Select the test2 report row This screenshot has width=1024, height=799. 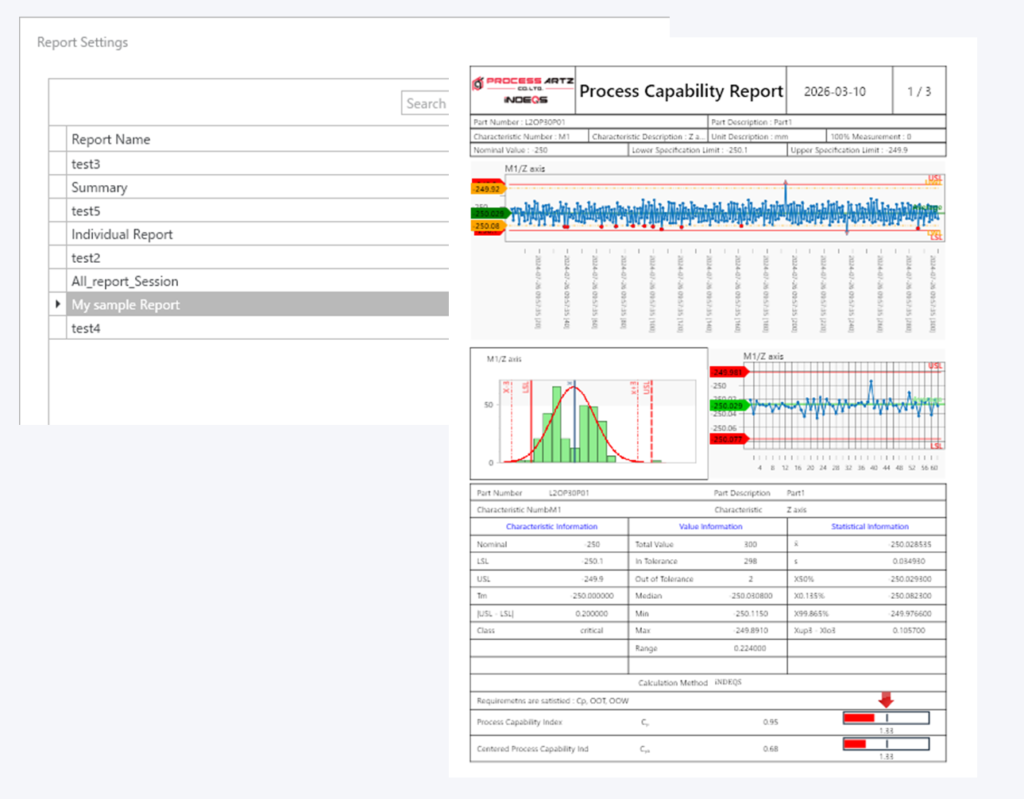pyautogui.click(x=85, y=258)
